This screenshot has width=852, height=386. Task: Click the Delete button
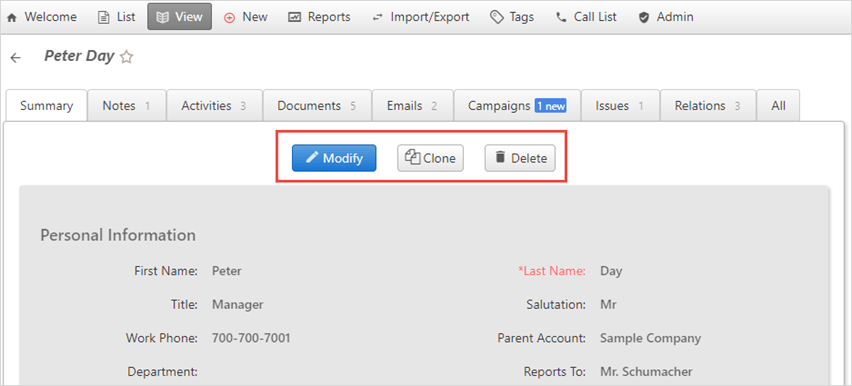click(520, 158)
